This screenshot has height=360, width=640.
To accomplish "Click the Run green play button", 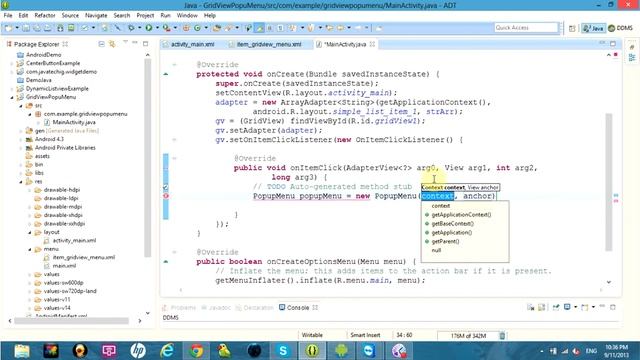I will click(149, 28).
